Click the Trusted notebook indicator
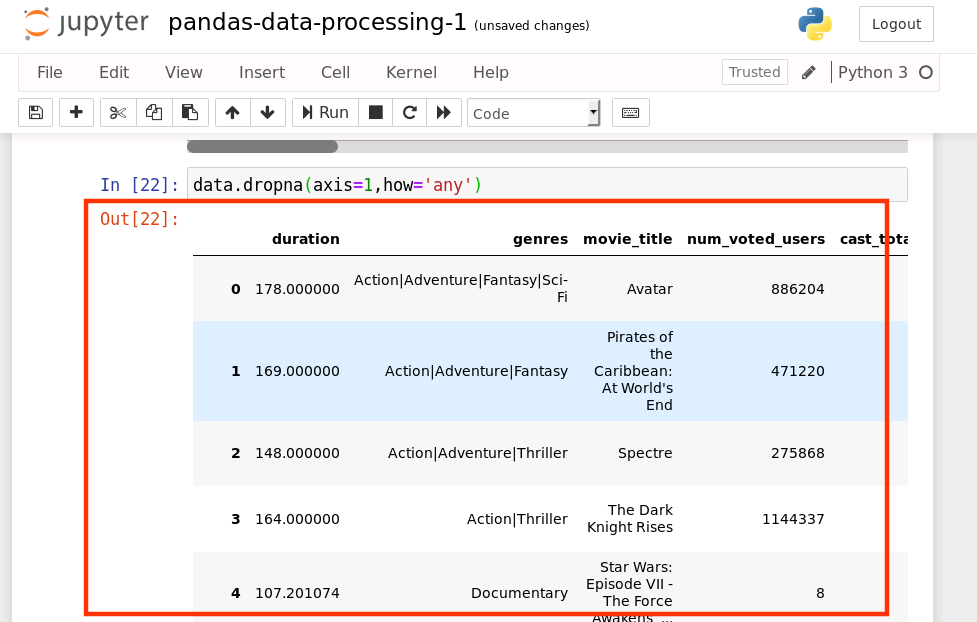 [754, 72]
